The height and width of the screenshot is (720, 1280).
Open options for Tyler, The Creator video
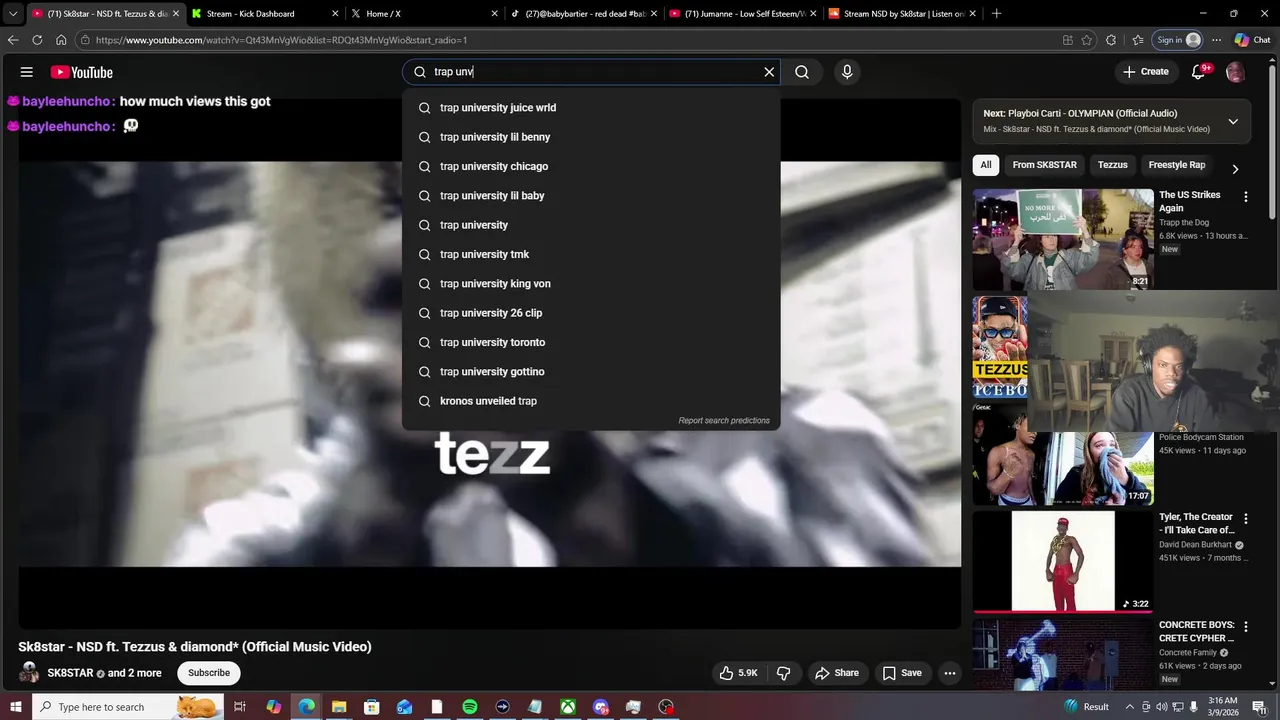click(x=1246, y=519)
